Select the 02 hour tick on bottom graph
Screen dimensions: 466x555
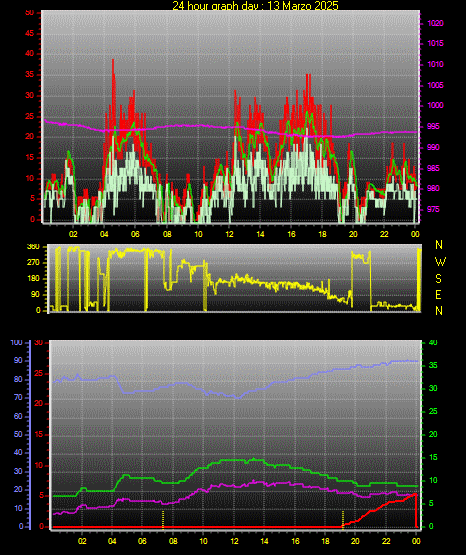point(82,541)
